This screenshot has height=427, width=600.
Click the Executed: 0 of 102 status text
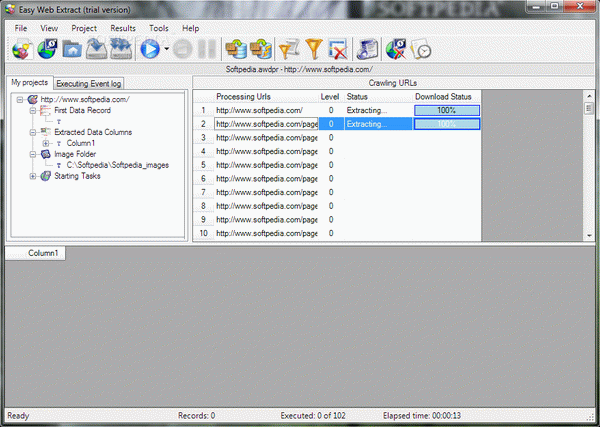[313, 416]
